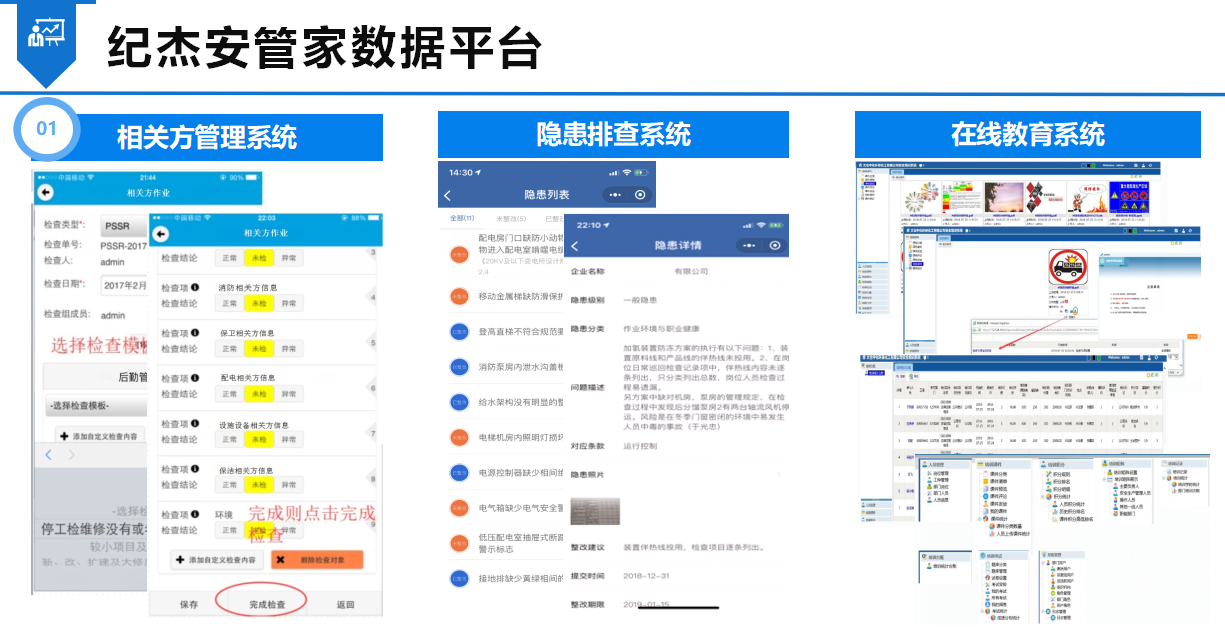Tap circle close icon in 隐患详情 header
Image resolution: width=1225 pixels, height=627 pixels.
[776, 245]
